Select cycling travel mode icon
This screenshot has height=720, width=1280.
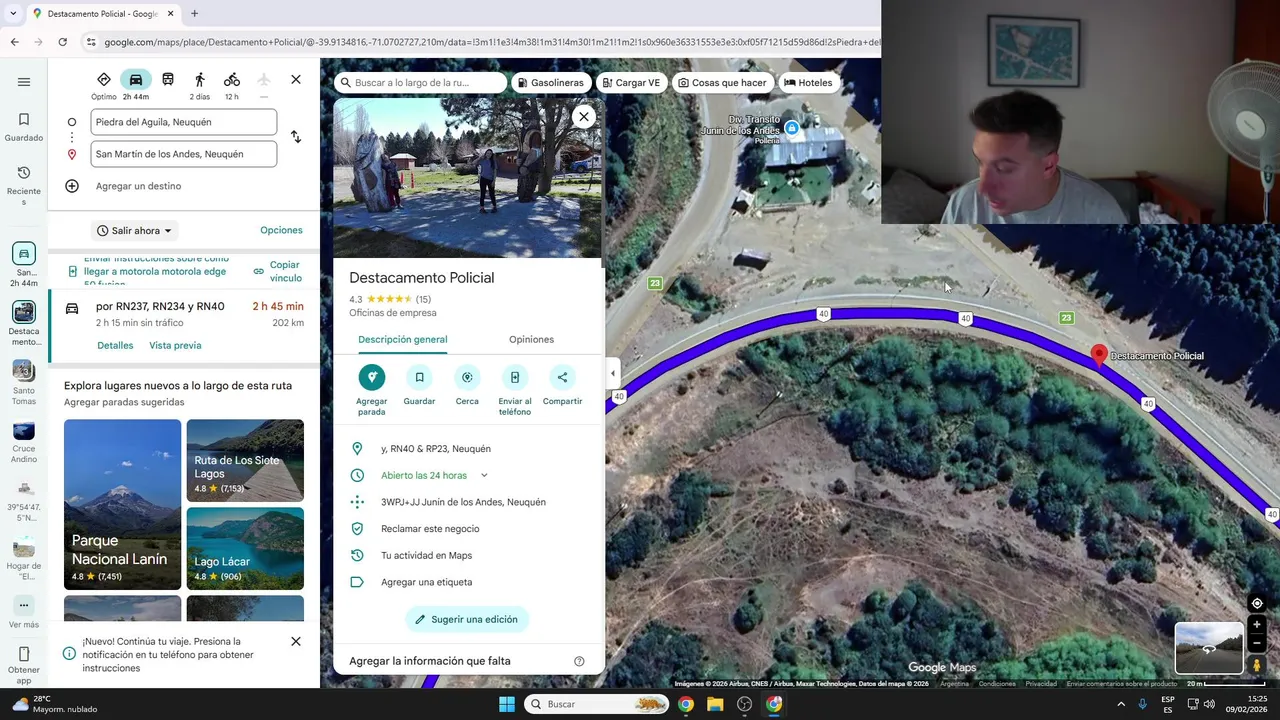[232, 80]
